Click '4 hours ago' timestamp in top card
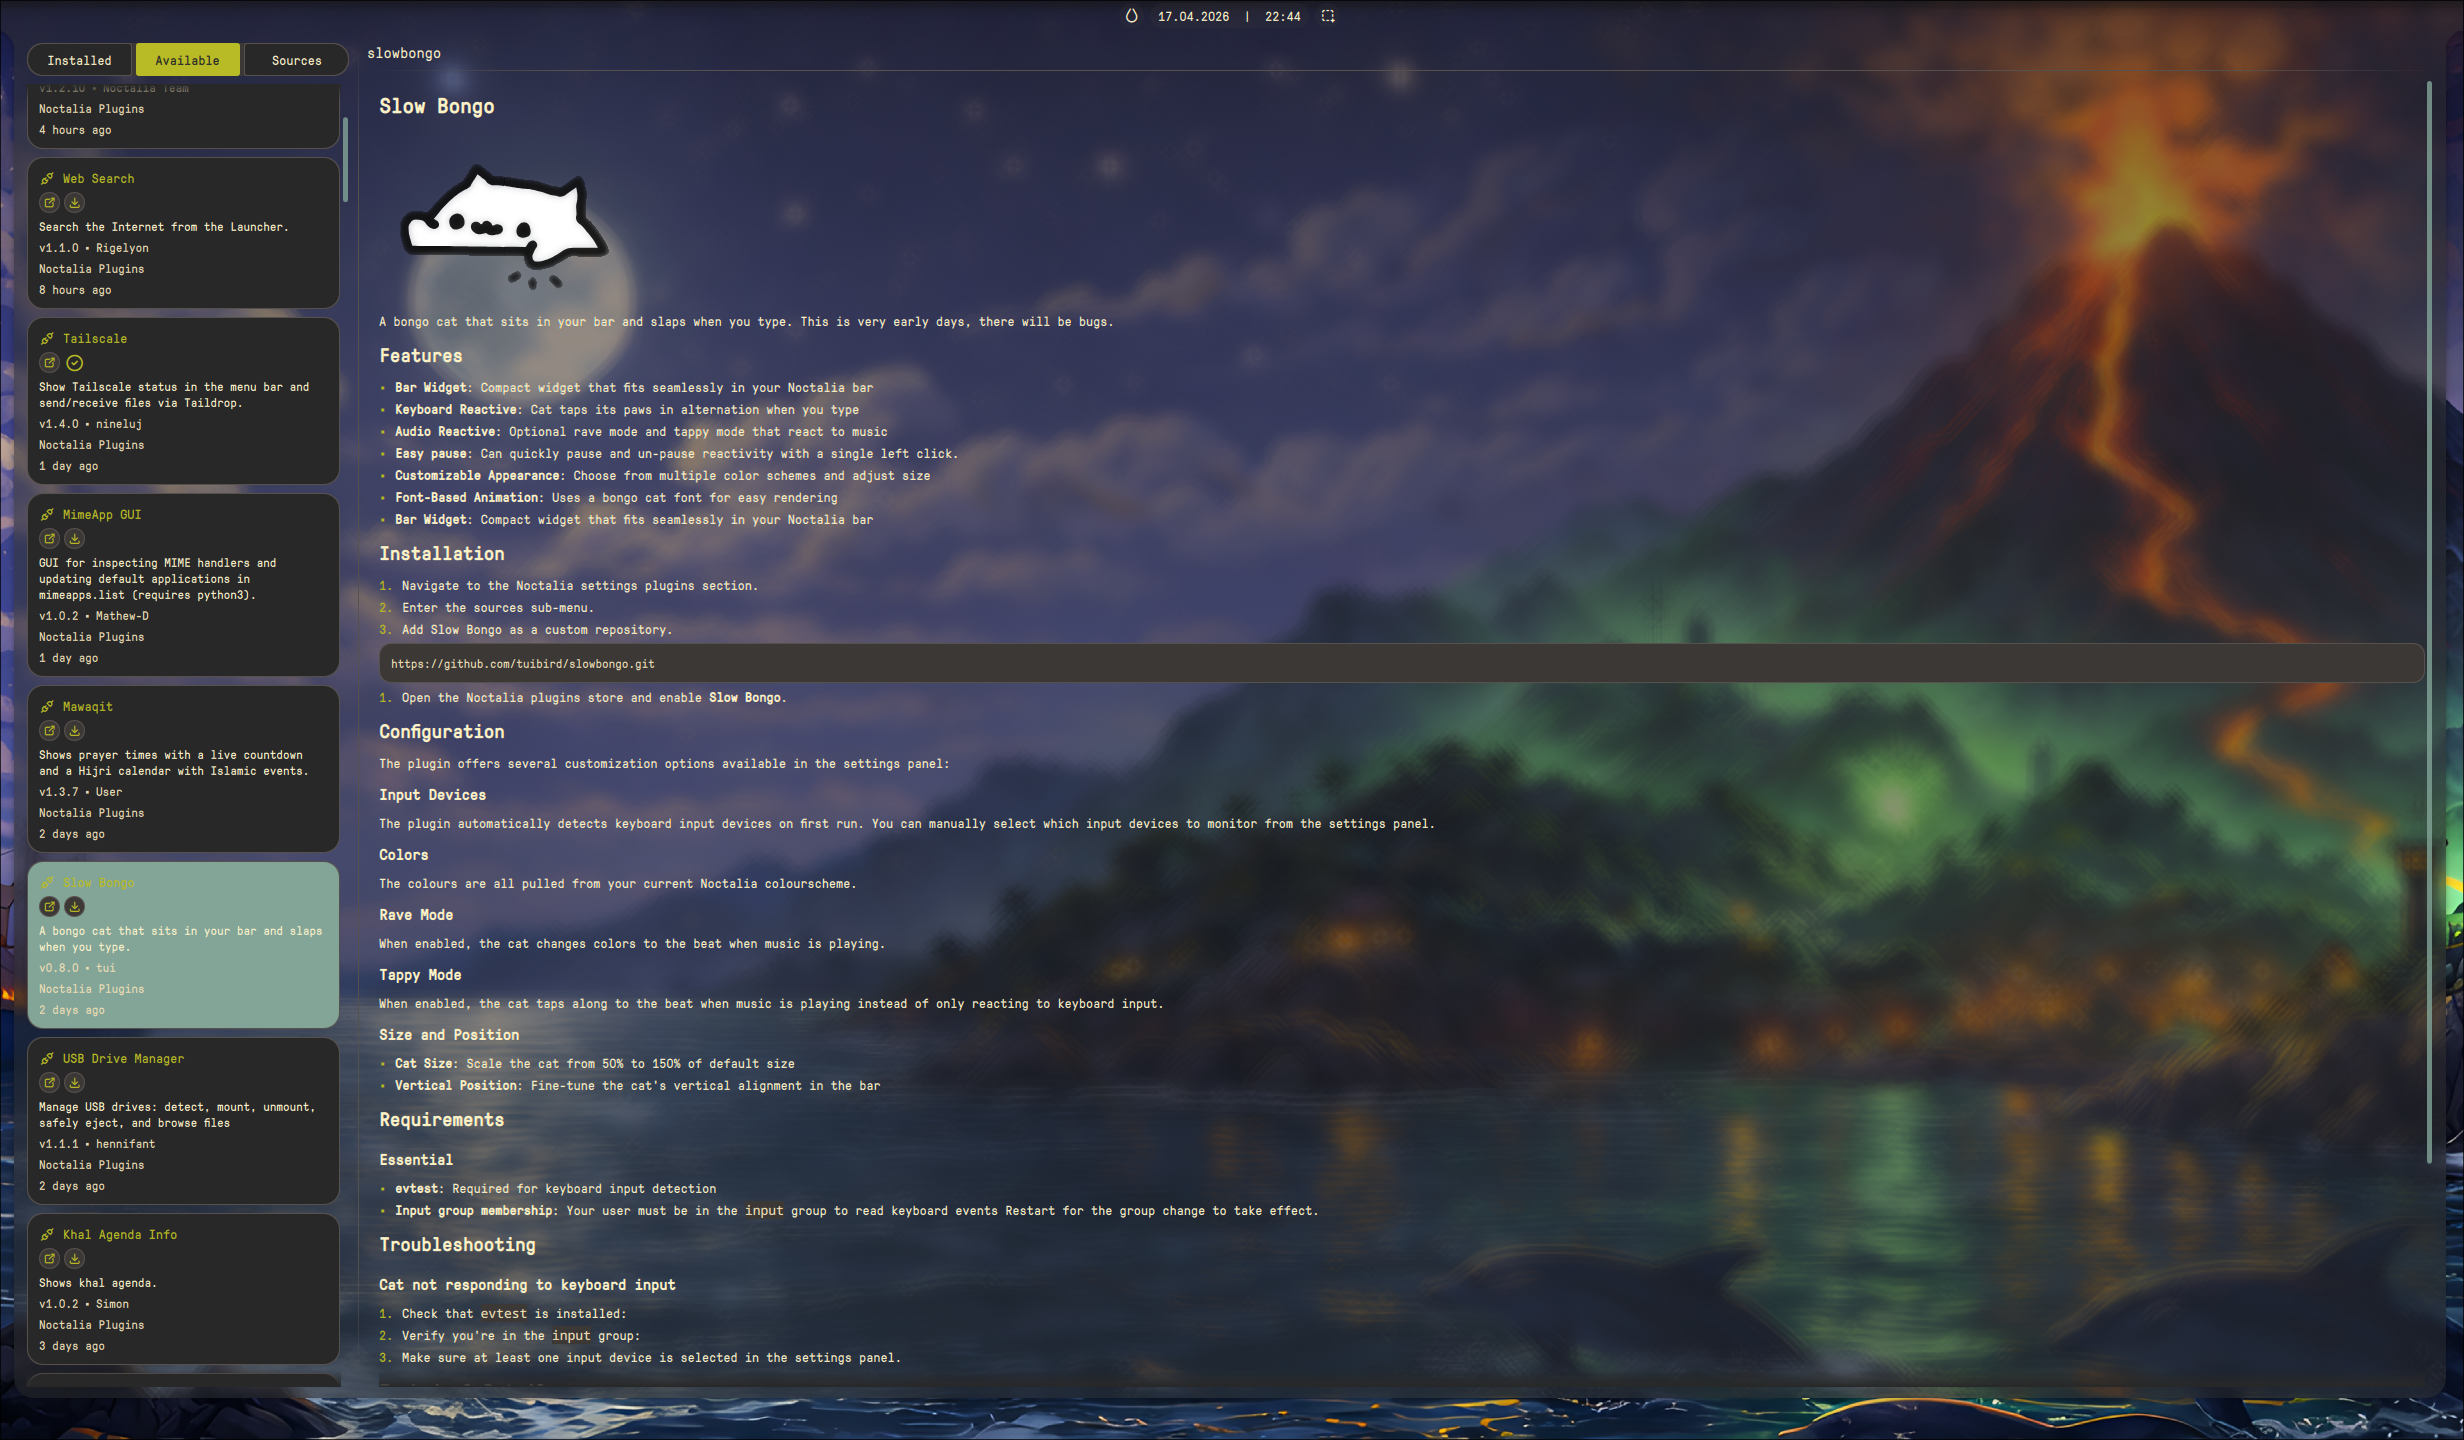Screen dimensions: 2464x1440 (75, 130)
